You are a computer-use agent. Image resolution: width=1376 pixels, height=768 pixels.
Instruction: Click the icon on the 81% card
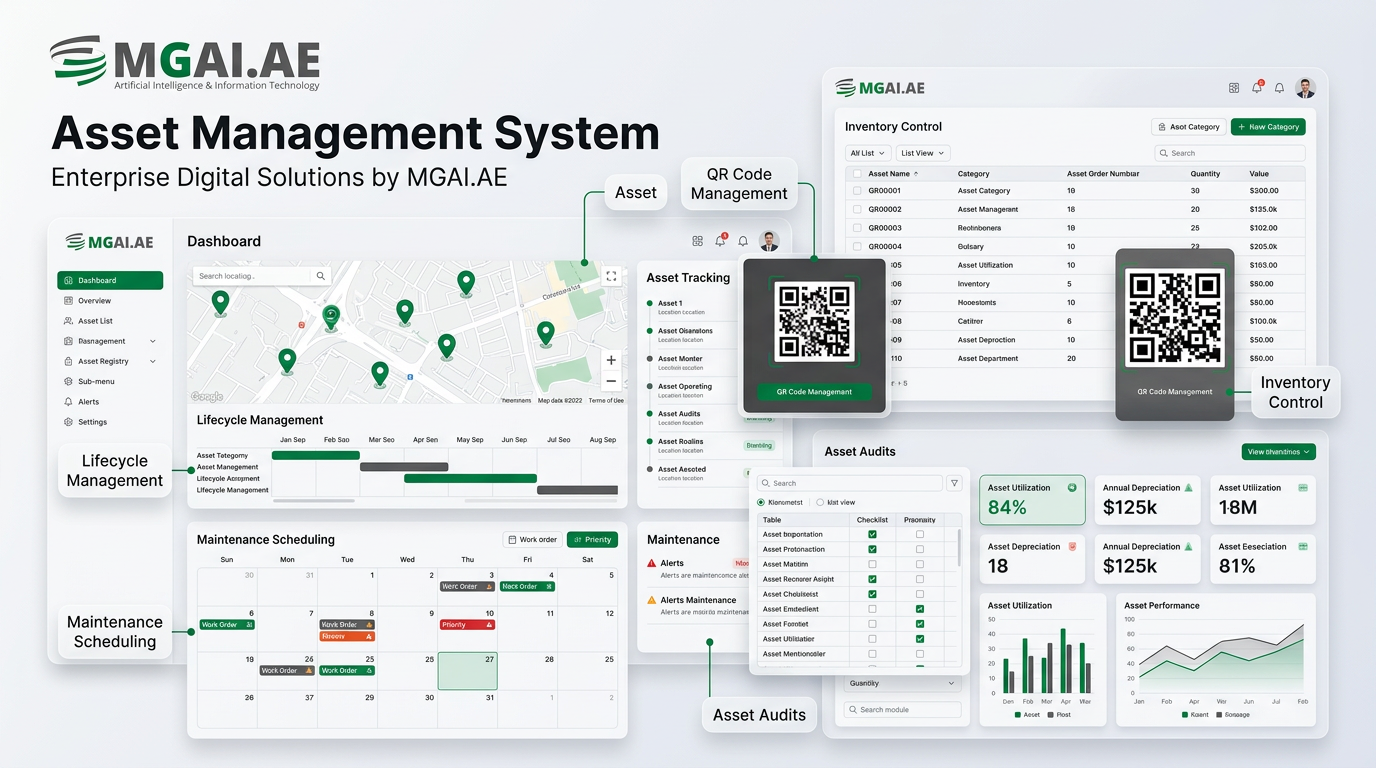pyautogui.click(x=1303, y=546)
